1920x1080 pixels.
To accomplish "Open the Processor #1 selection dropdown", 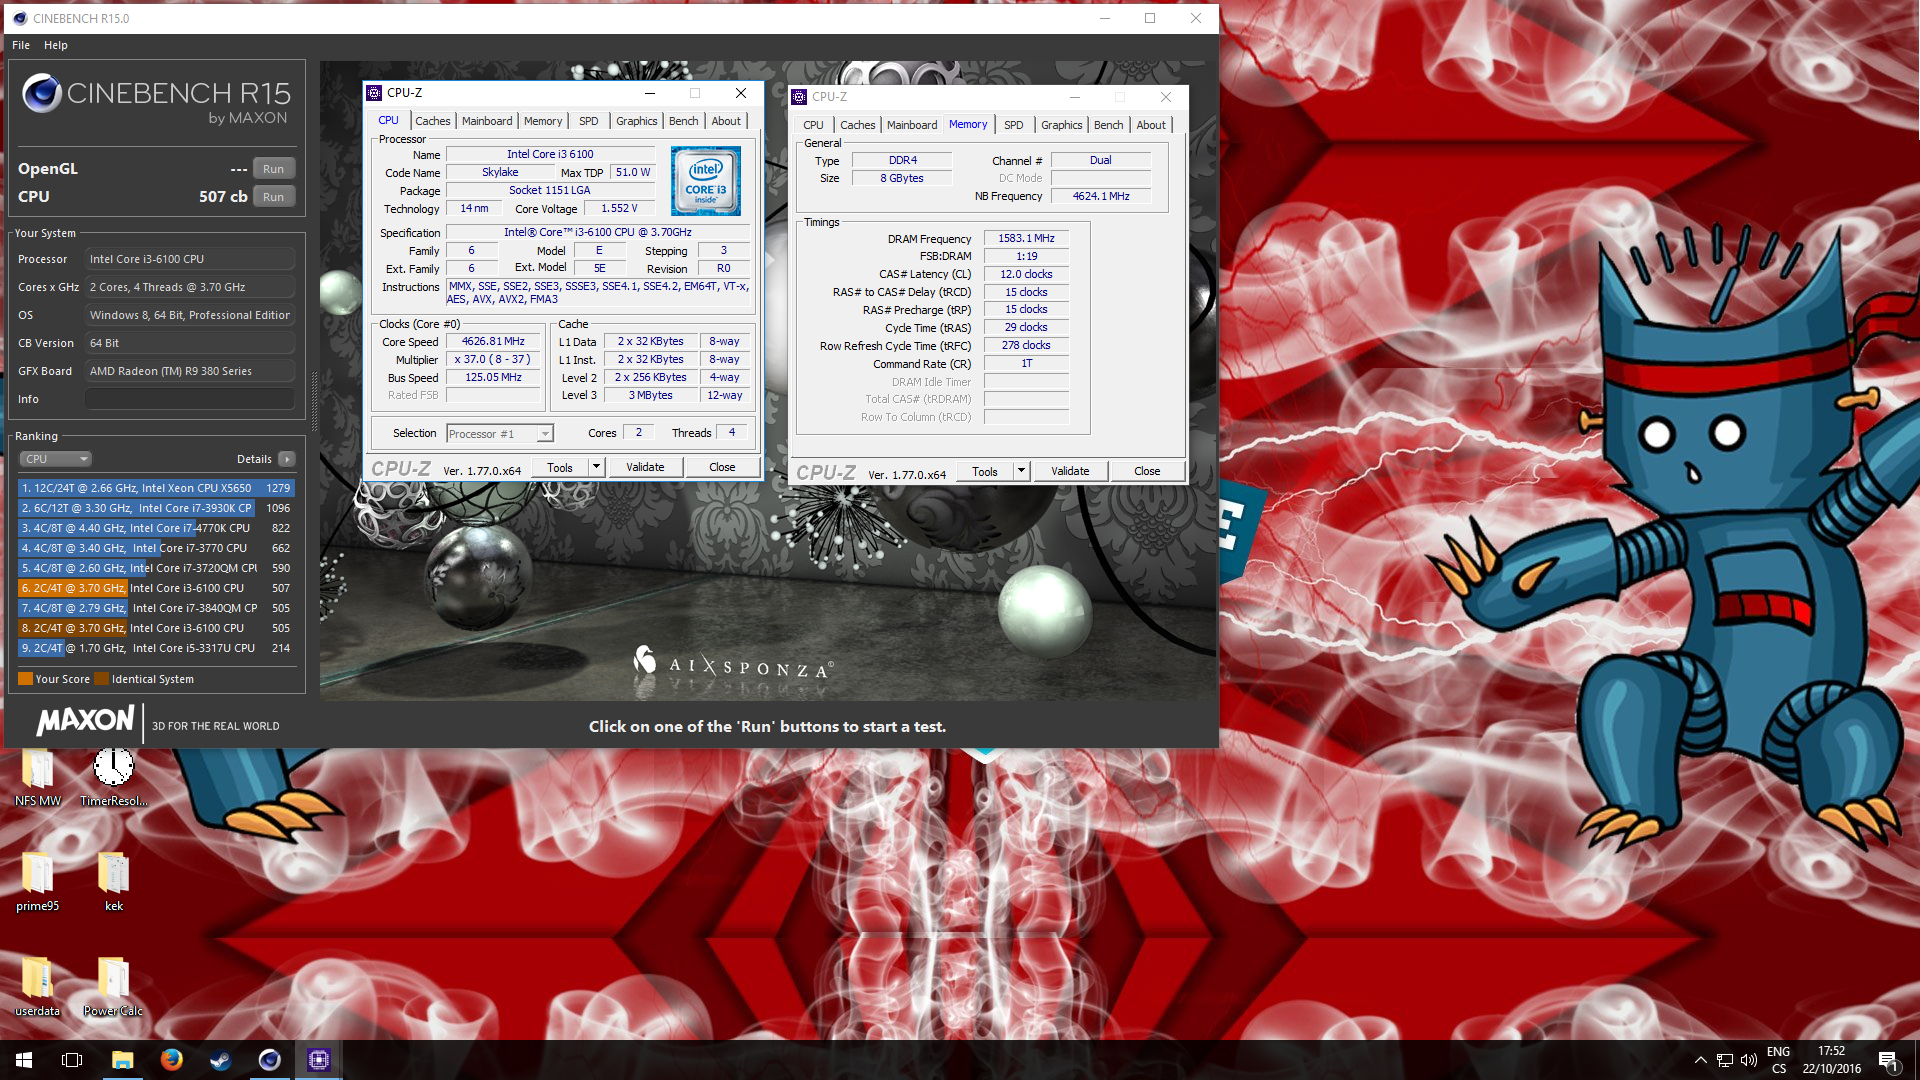I will point(500,433).
